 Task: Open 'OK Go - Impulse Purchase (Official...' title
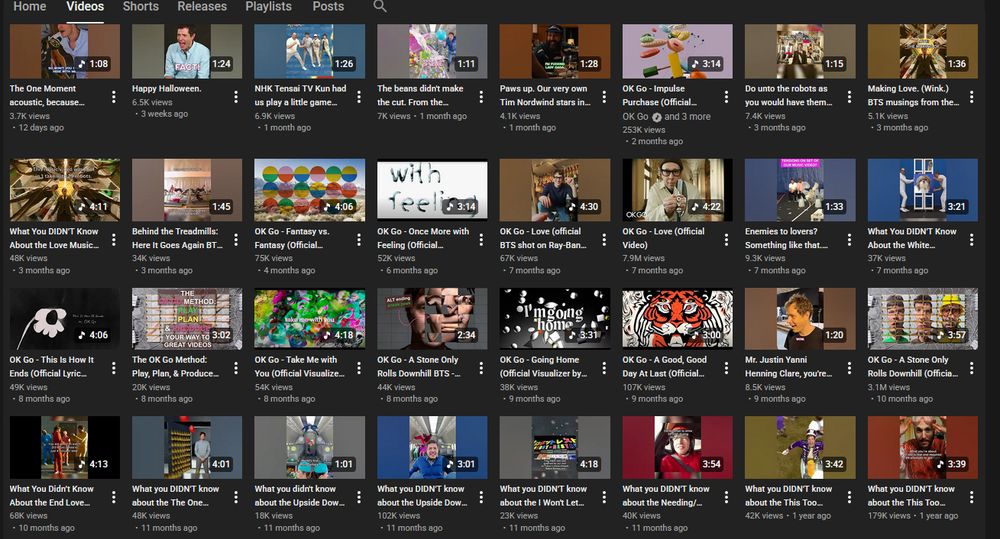(659, 95)
